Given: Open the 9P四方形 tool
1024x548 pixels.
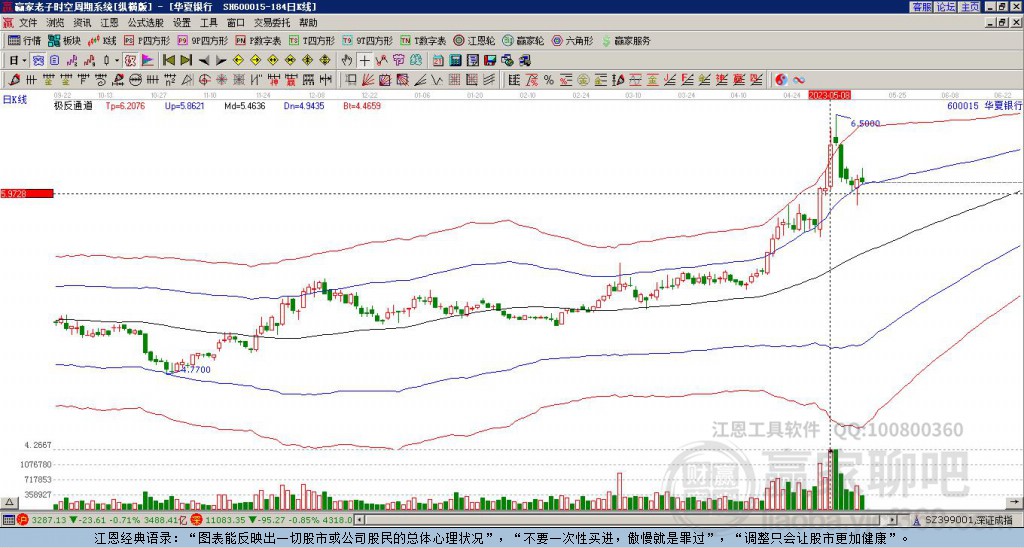Looking at the screenshot, I should point(202,40).
